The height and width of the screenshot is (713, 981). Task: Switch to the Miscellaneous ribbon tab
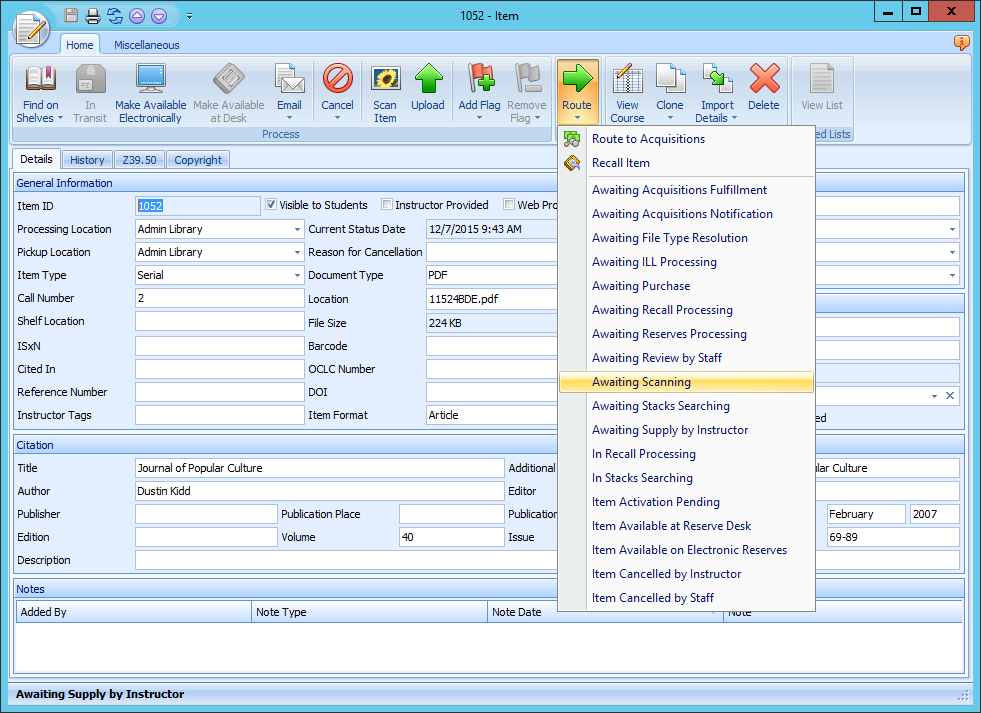(x=146, y=45)
